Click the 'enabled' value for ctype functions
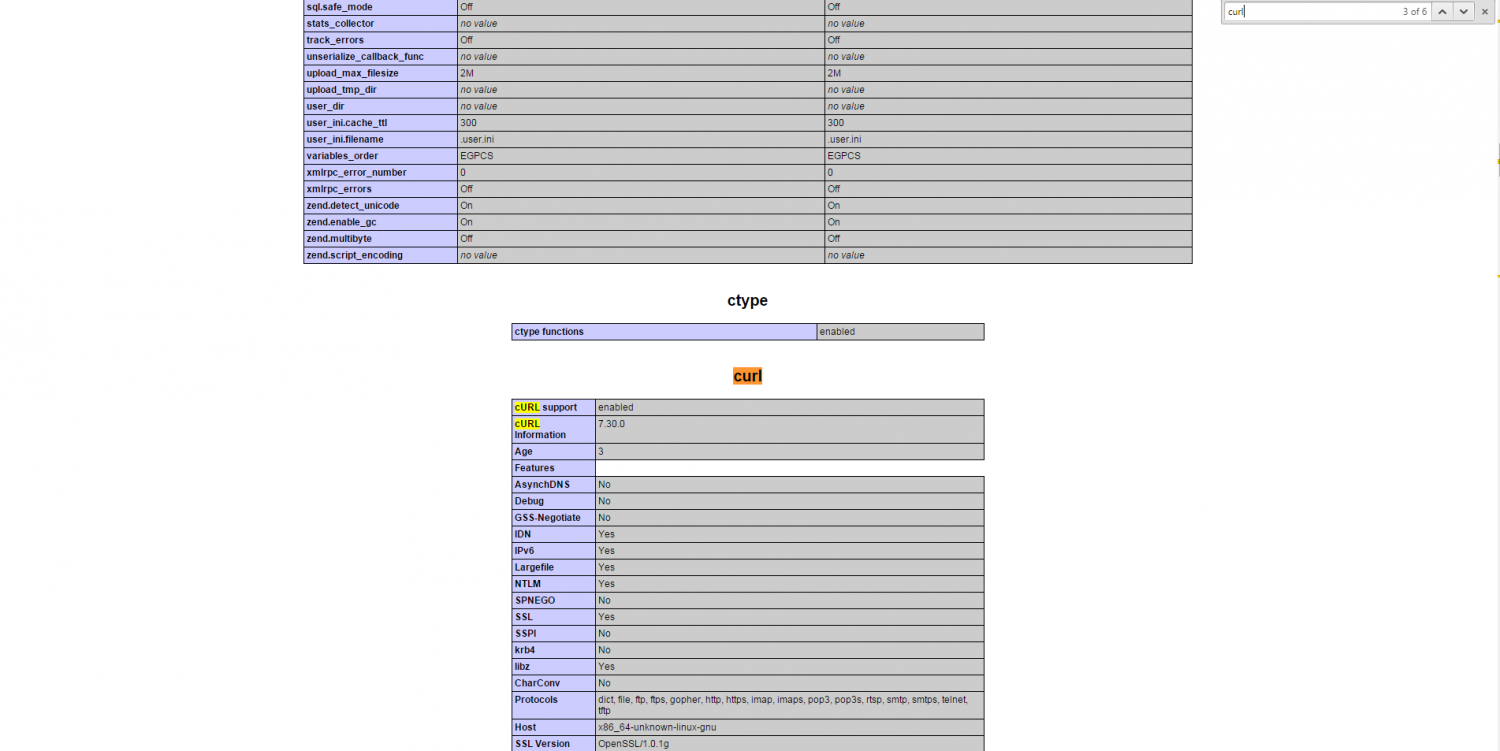 coord(837,331)
